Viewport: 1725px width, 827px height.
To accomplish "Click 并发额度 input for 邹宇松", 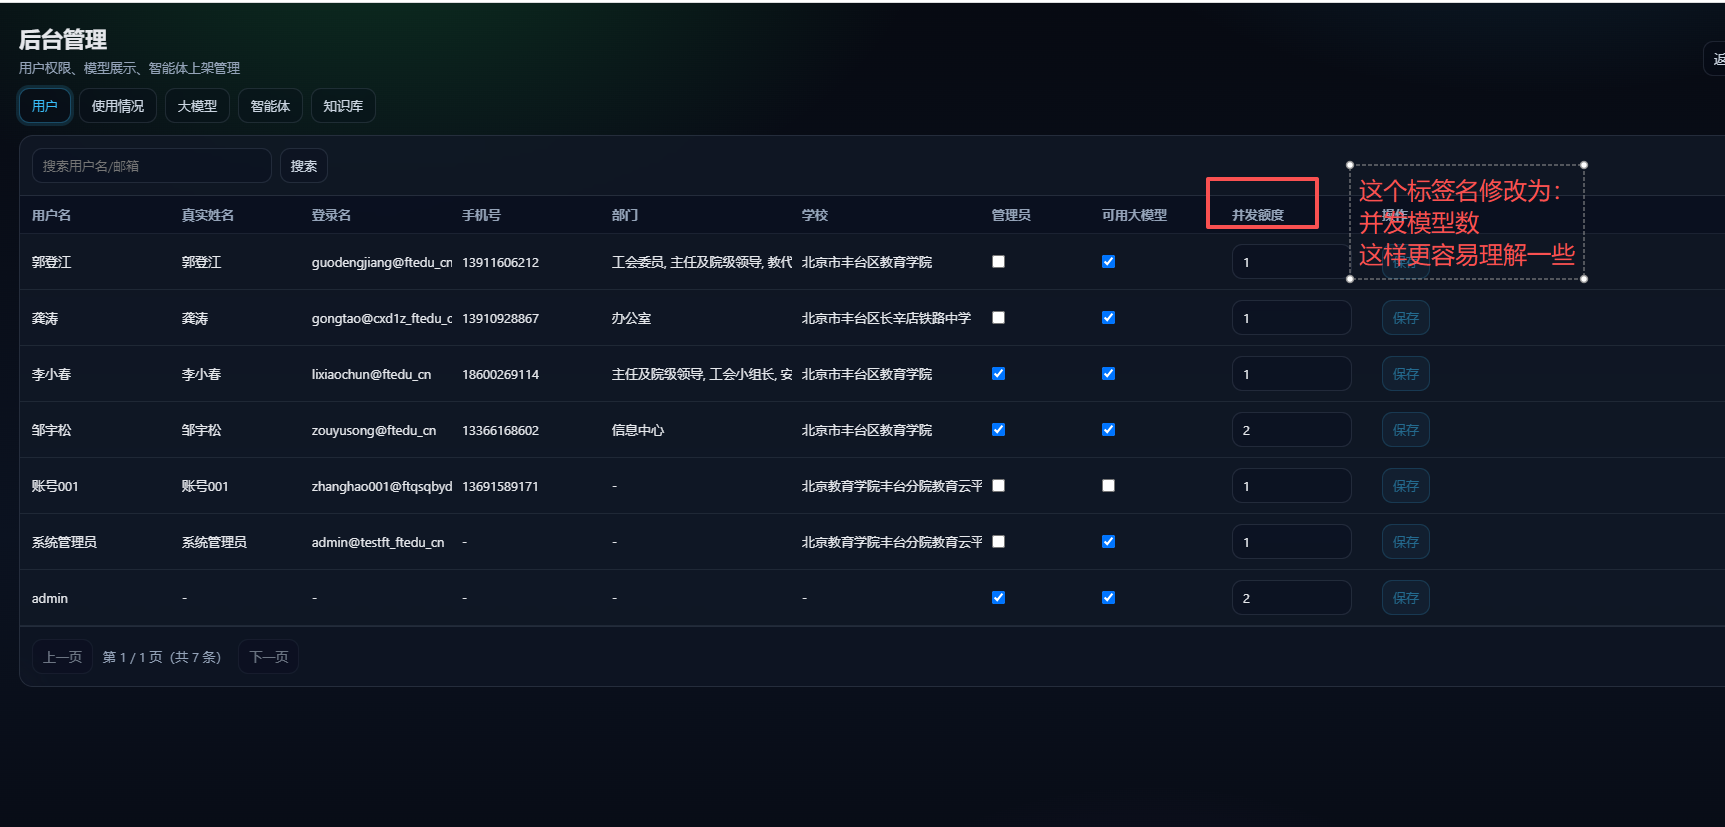I will (x=1291, y=430).
